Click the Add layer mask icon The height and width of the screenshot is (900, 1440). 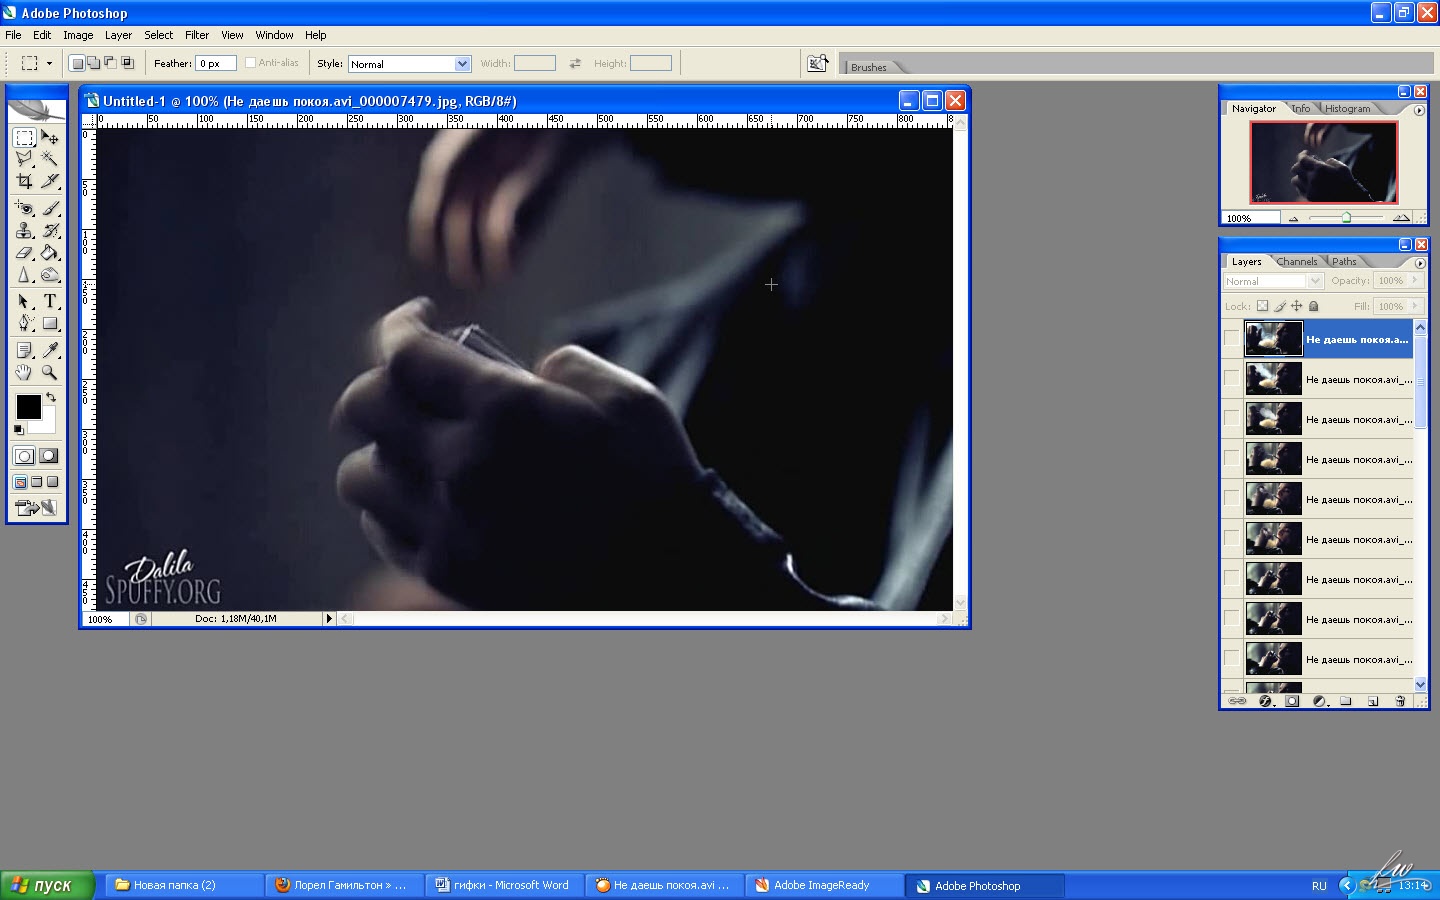(x=1292, y=701)
